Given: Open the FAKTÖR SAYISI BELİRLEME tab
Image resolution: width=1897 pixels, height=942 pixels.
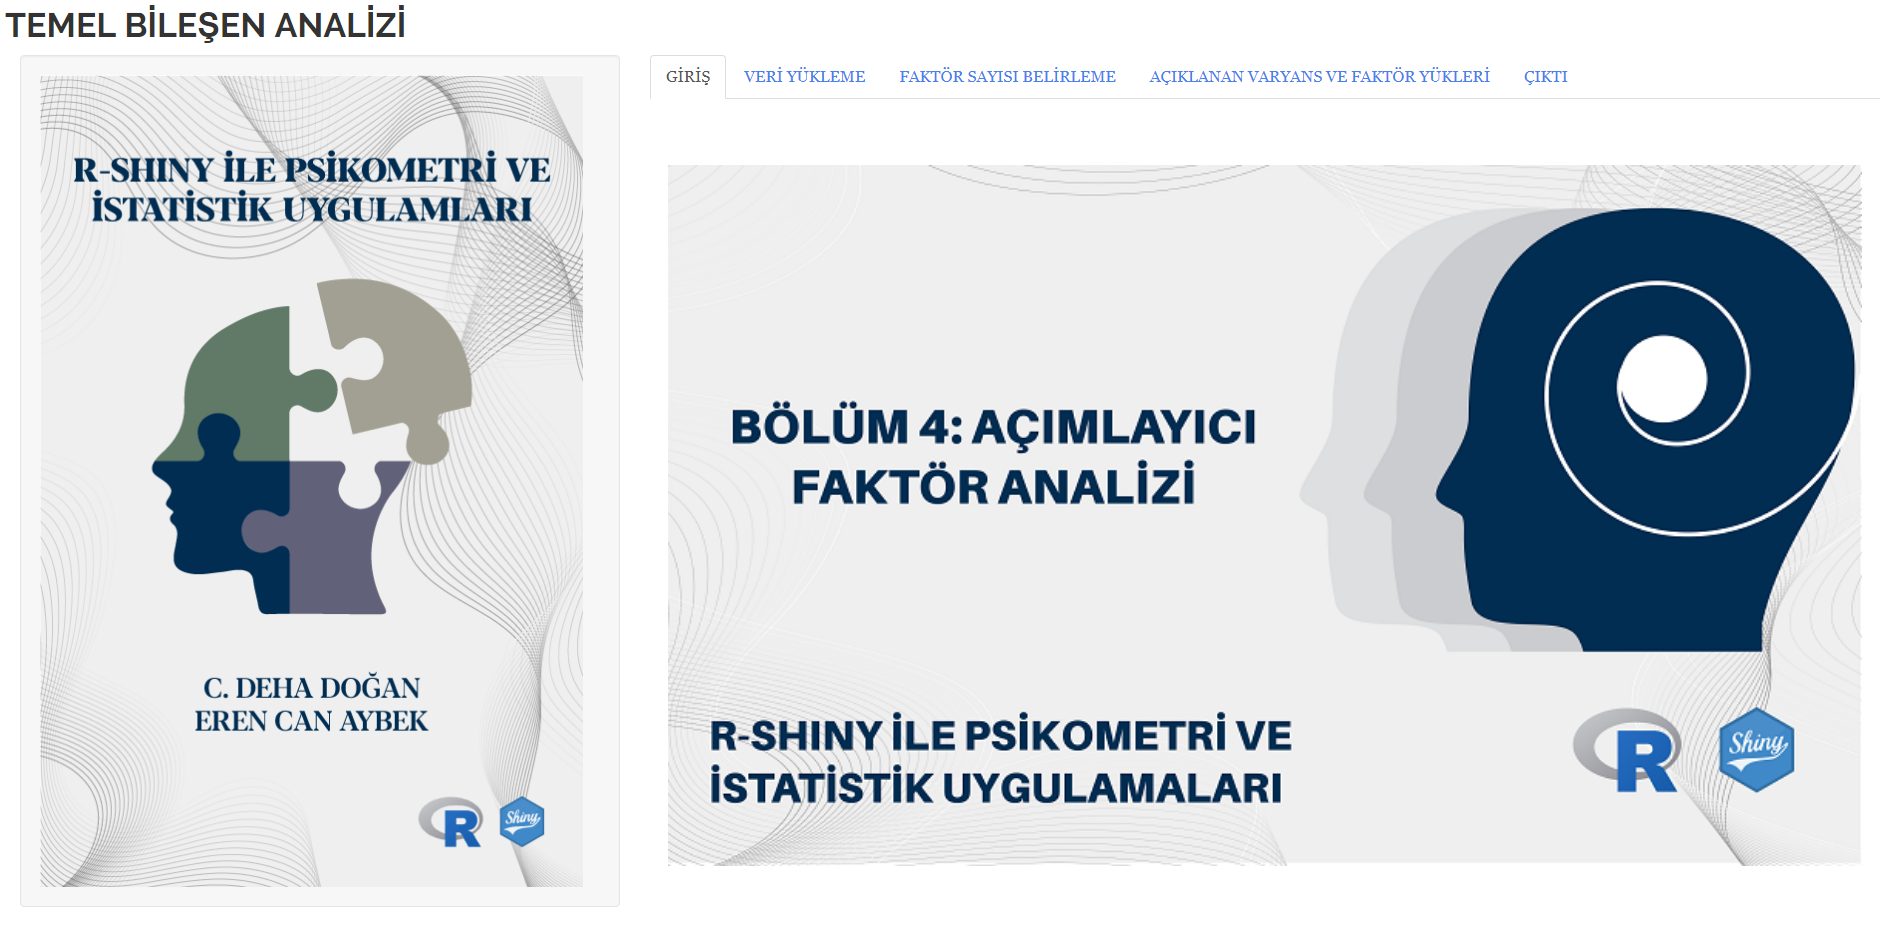Looking at the screenshot, I should pyautogui.click(x=1007, y=77).
